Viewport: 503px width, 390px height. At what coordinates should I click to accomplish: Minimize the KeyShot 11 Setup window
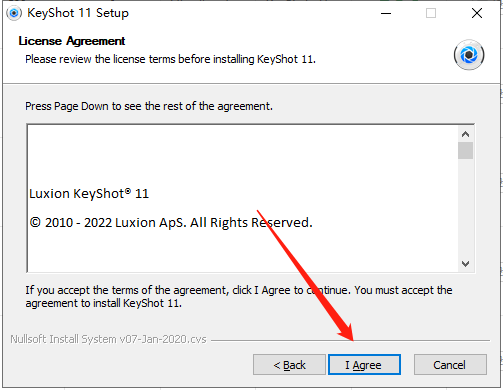(x=386, y=13)
